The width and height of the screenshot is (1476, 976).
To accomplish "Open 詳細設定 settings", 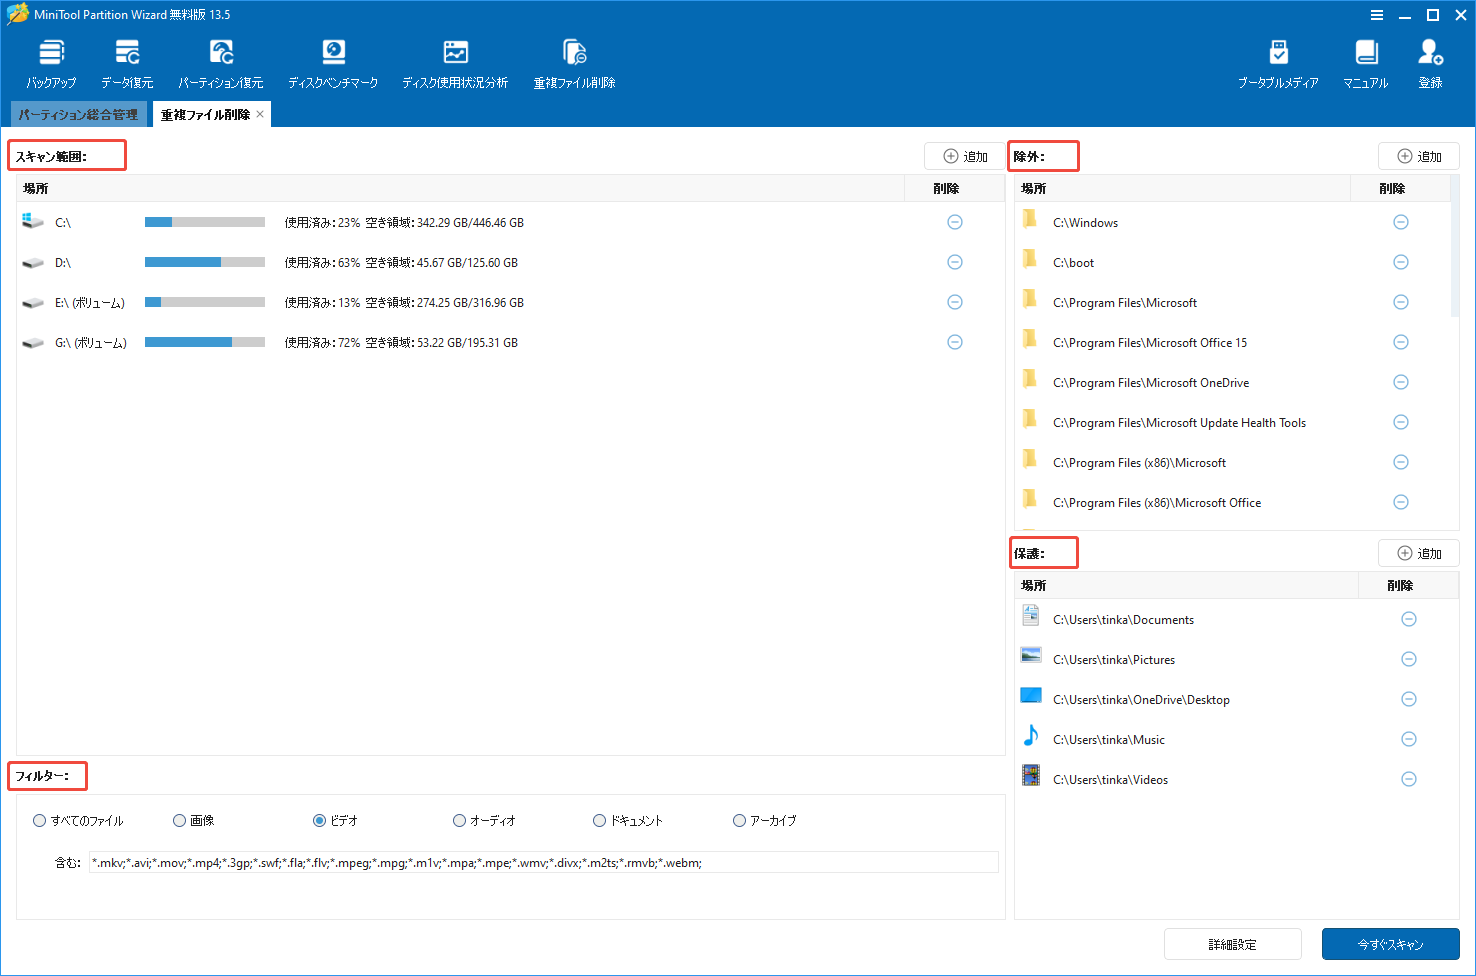I will [1232, 943].
